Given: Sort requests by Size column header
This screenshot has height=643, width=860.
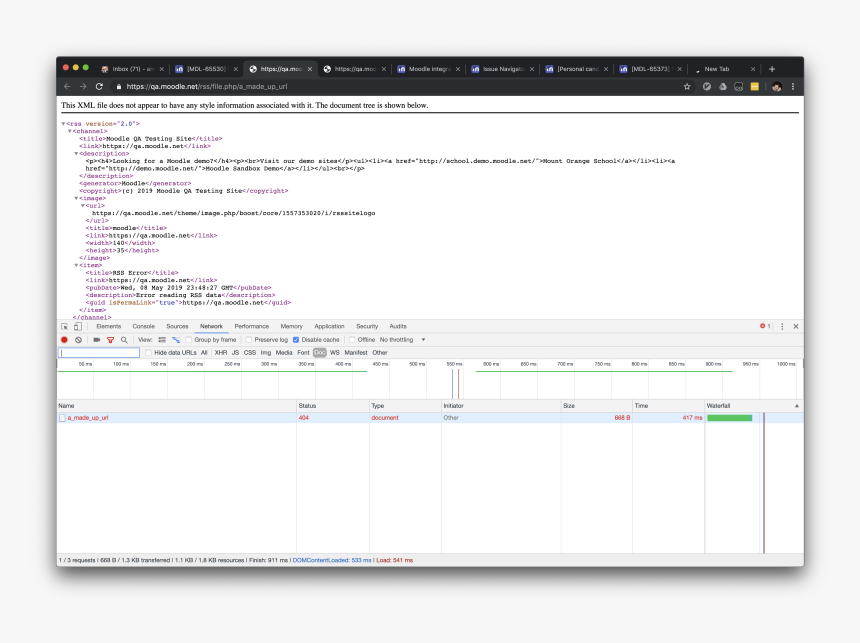Looking at the screenshot, I should (x=596, y=406).
